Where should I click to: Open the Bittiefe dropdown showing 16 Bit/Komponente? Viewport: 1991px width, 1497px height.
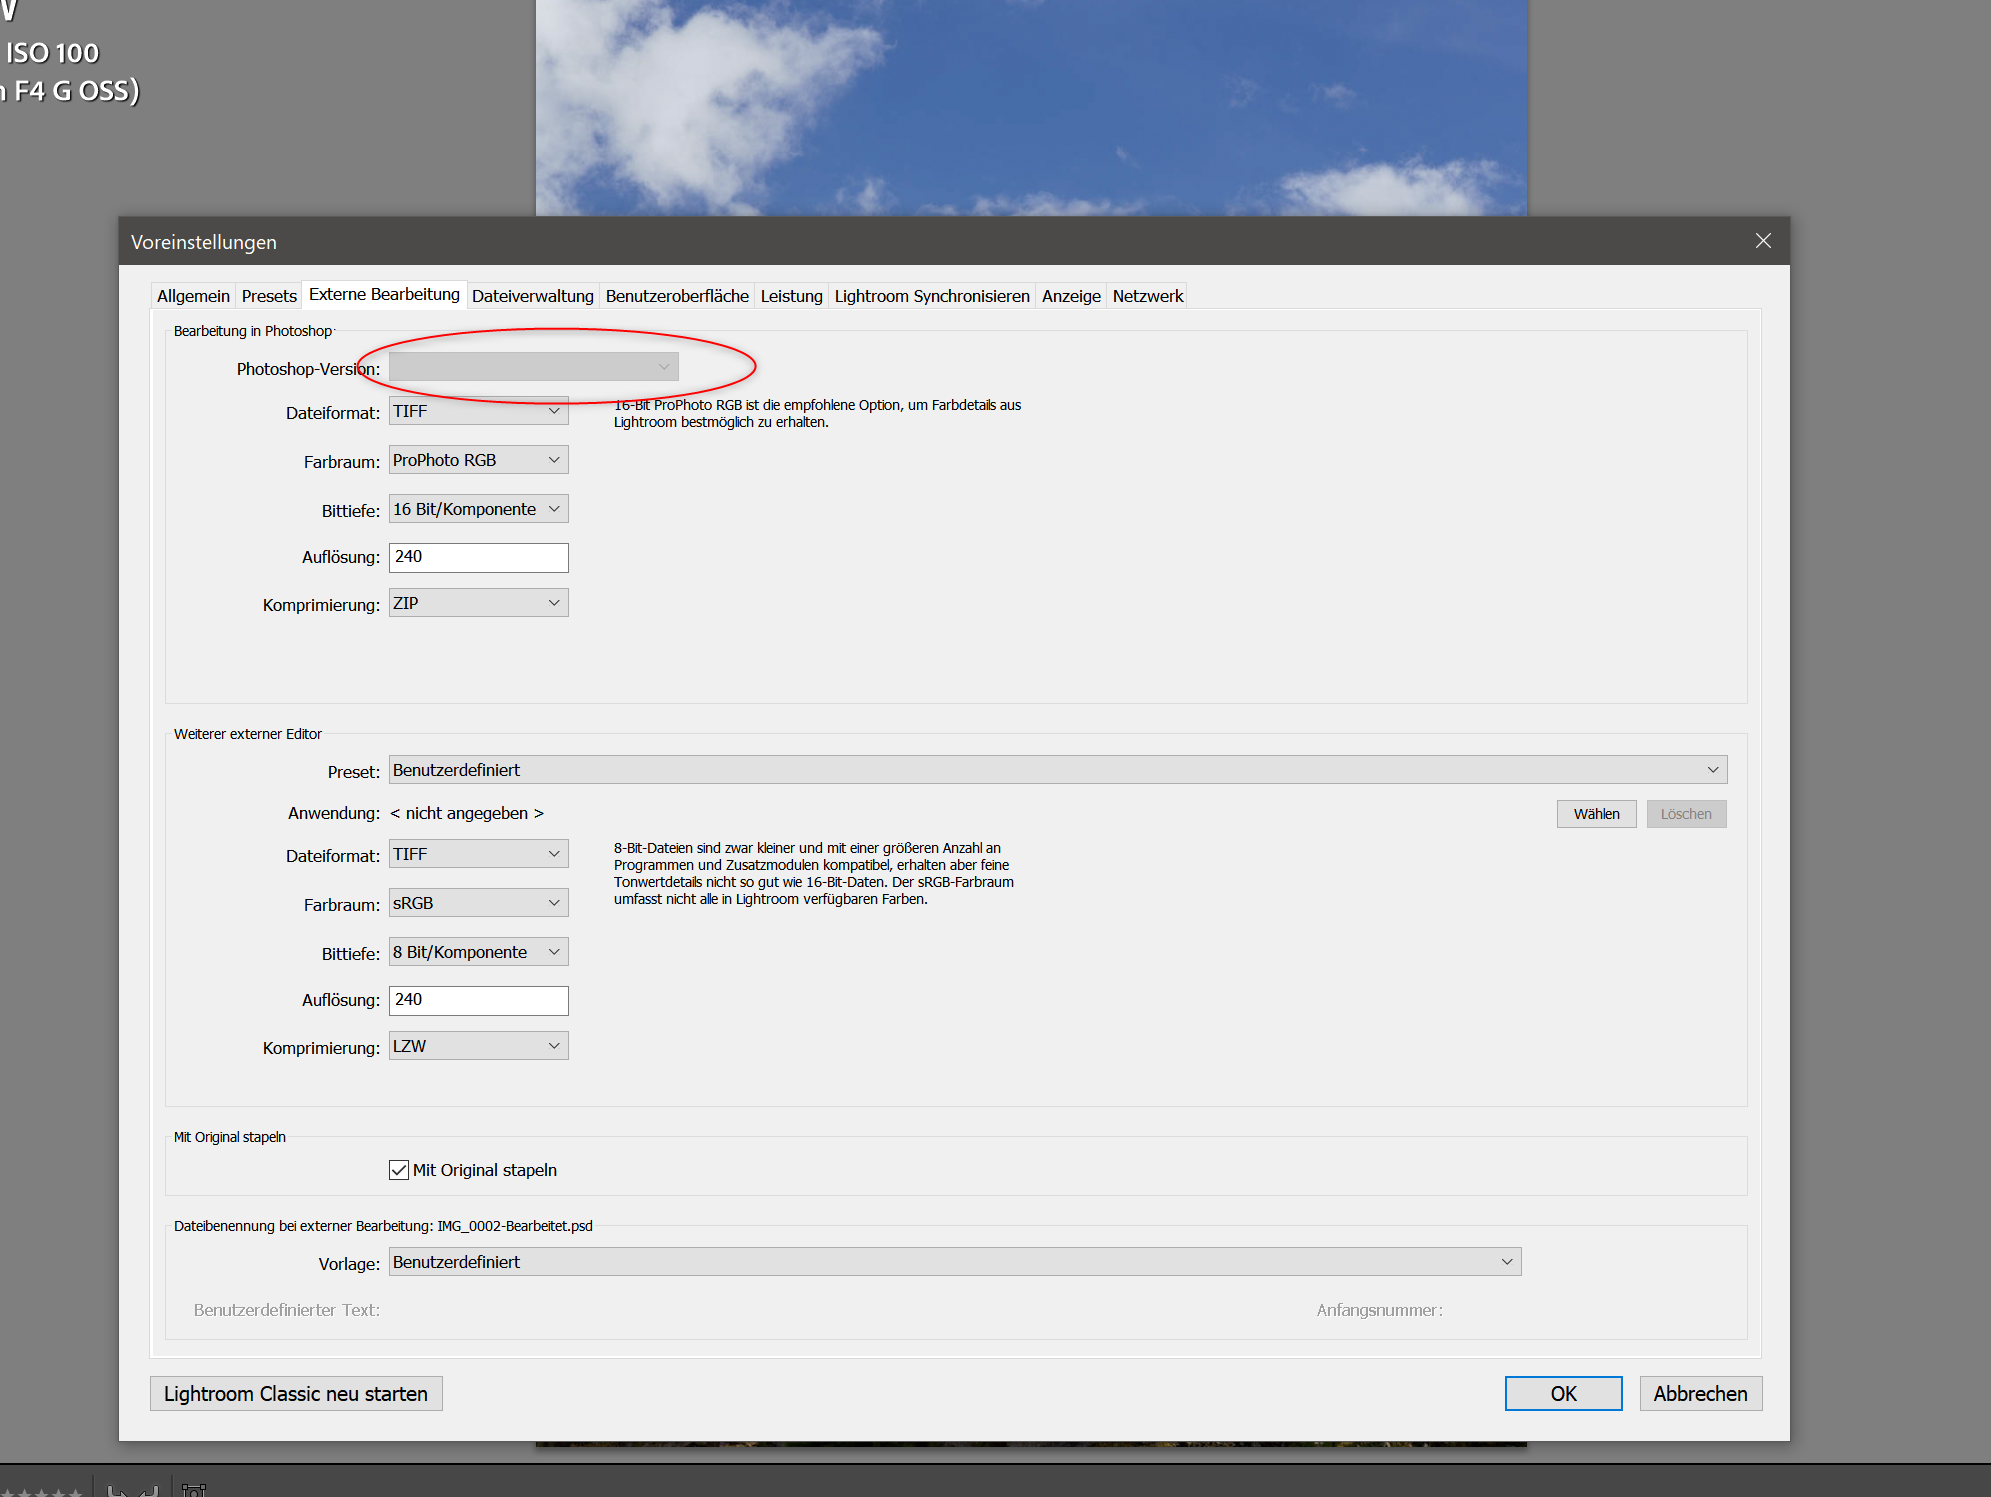(477, 508)
